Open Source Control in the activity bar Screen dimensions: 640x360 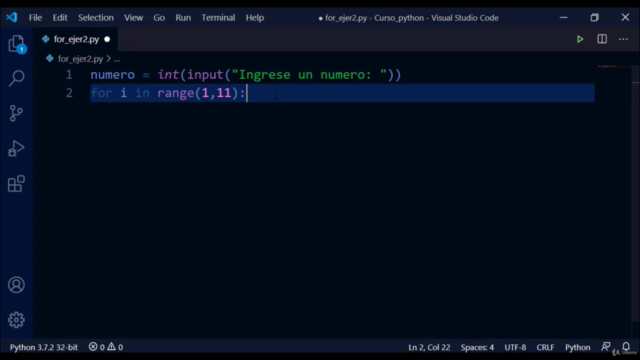click(x=16, y=113)
